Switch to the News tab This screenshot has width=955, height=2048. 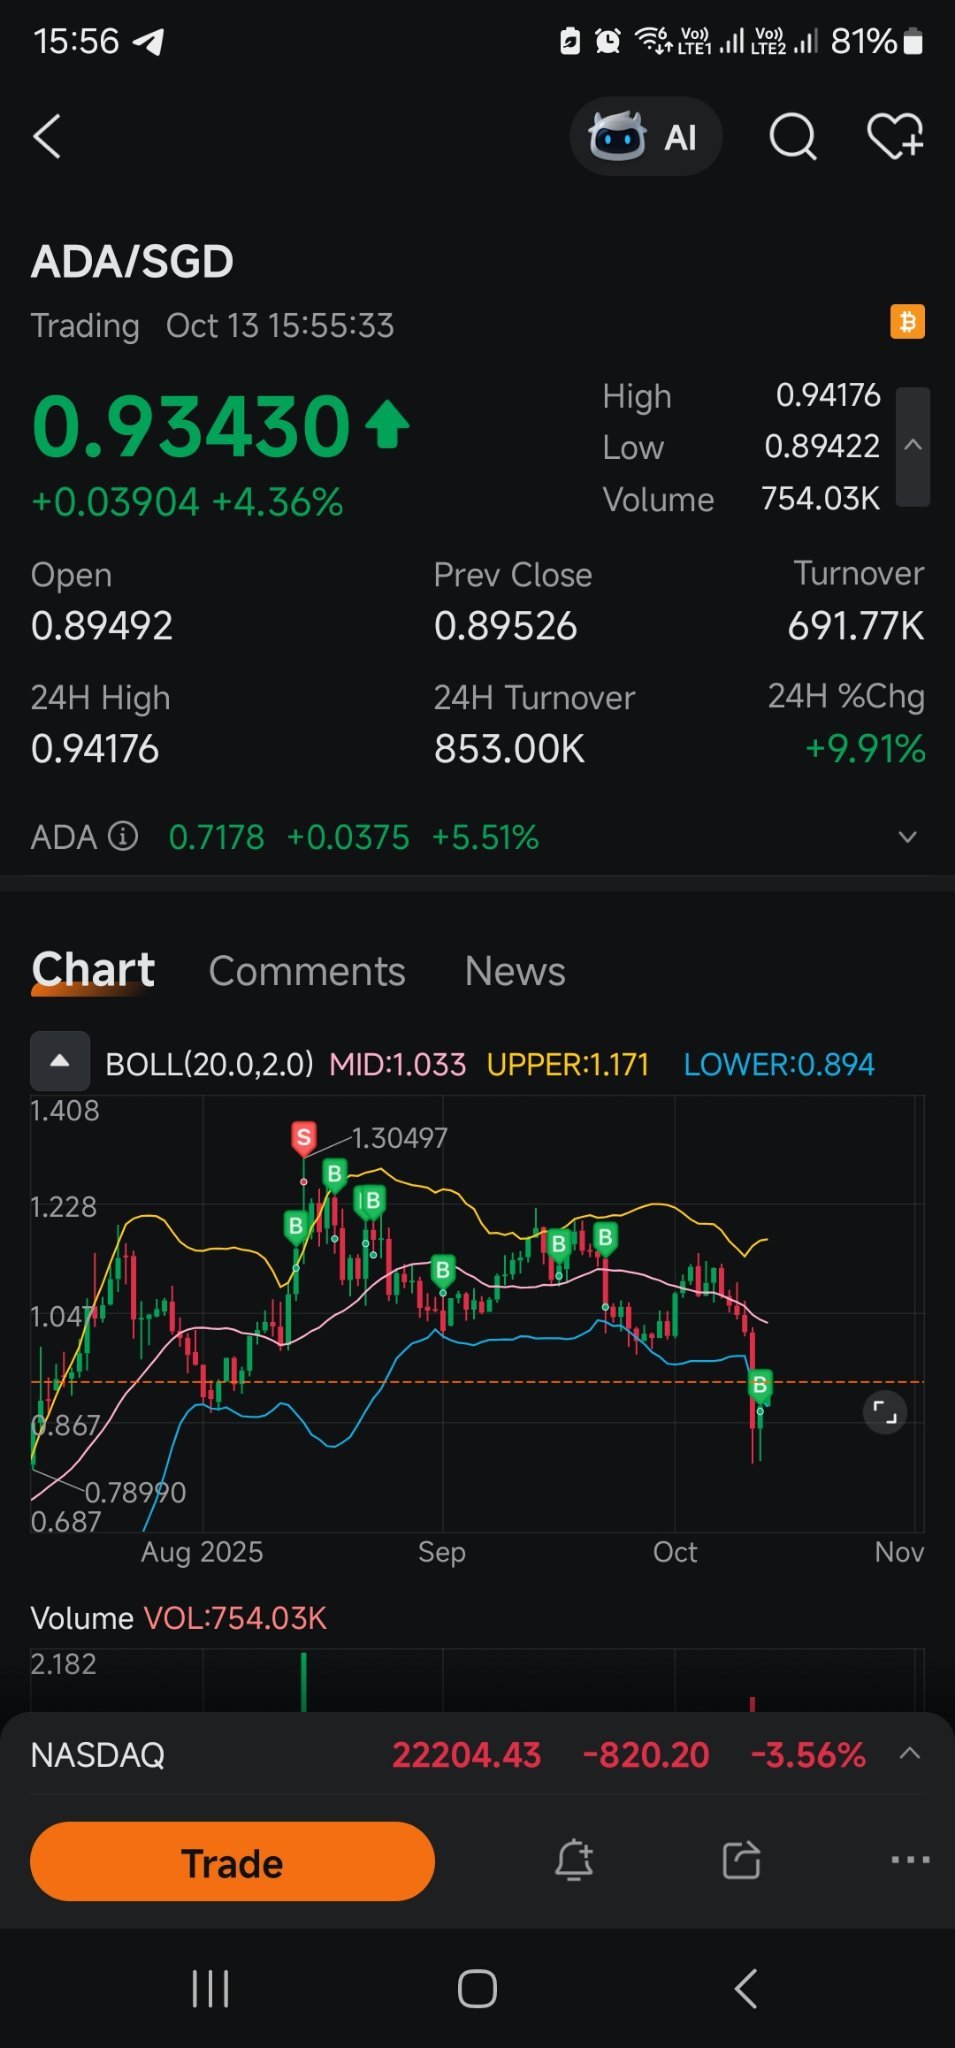(x=515, y=971)
